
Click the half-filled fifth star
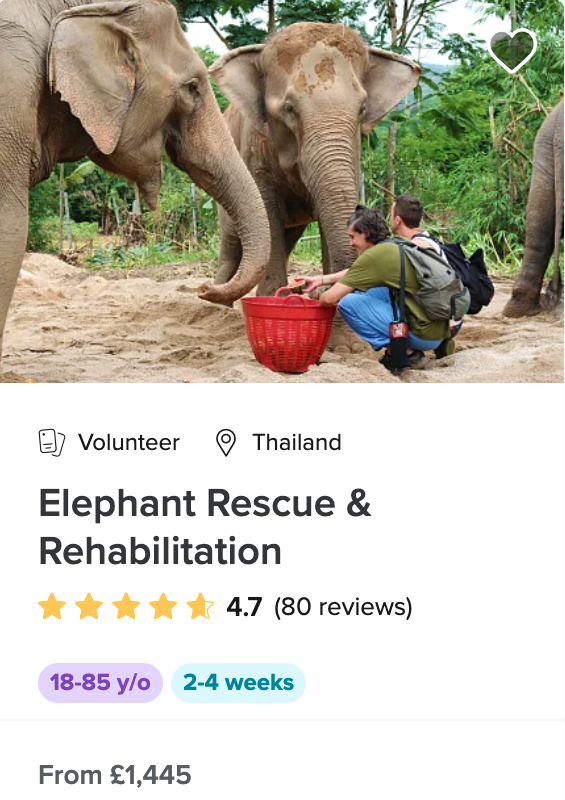[200, 606]
